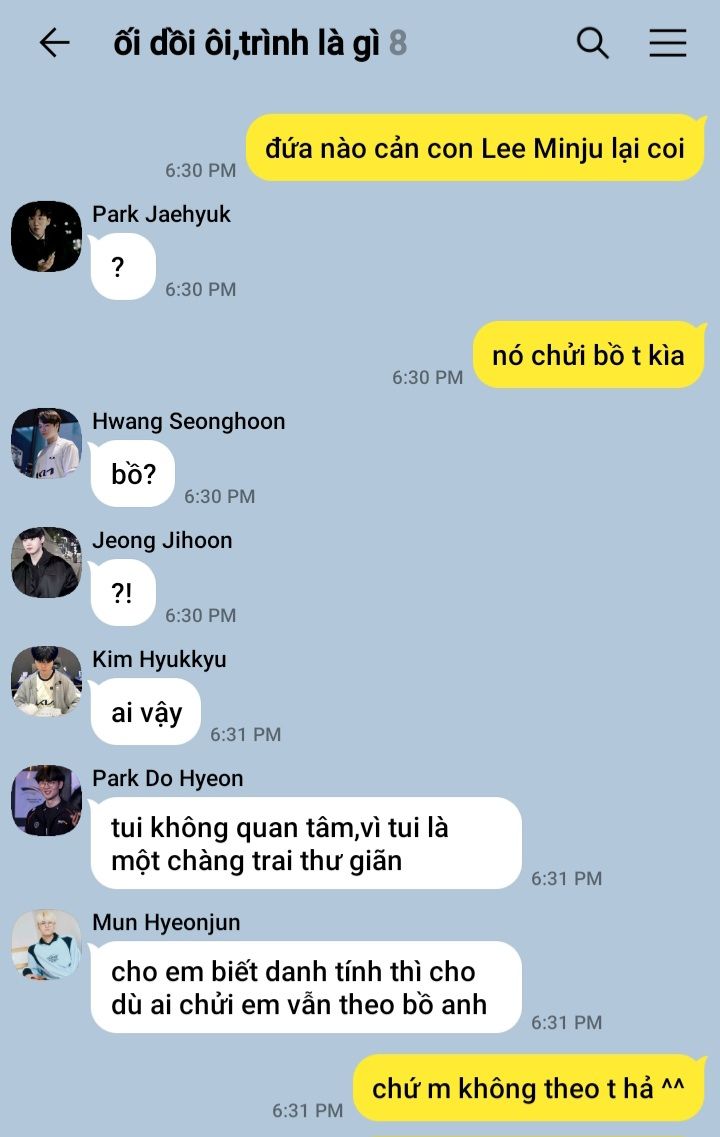The image size is (720, 1137).
Task: Select yellow message mentioning Lee Minju
Action: [475, 148]
